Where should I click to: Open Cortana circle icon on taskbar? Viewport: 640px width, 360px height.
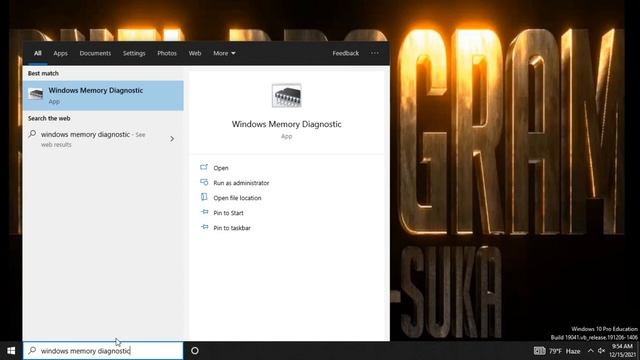click(195, 351)
